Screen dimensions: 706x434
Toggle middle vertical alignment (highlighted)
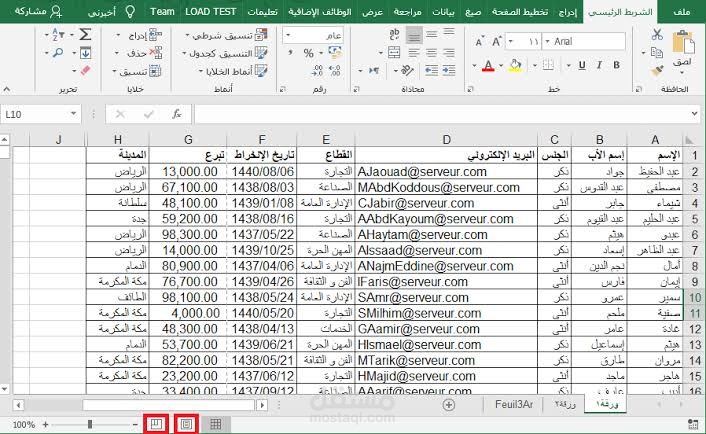pos(414,34)
